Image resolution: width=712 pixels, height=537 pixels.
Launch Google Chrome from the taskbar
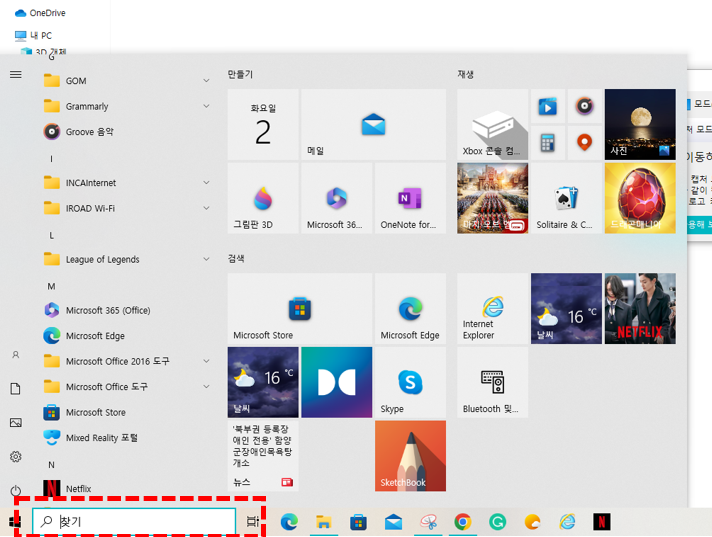pyautogui.click(x=462, y=522)
